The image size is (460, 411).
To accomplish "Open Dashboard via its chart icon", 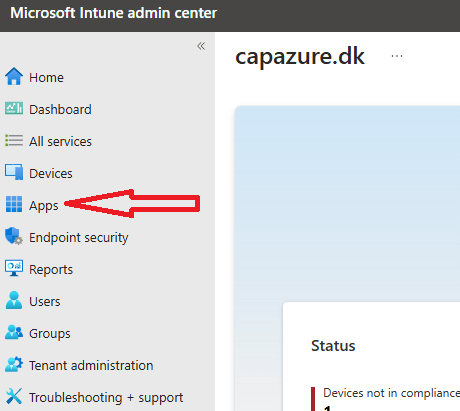I will pyautogui.click(x=14, y=109).
